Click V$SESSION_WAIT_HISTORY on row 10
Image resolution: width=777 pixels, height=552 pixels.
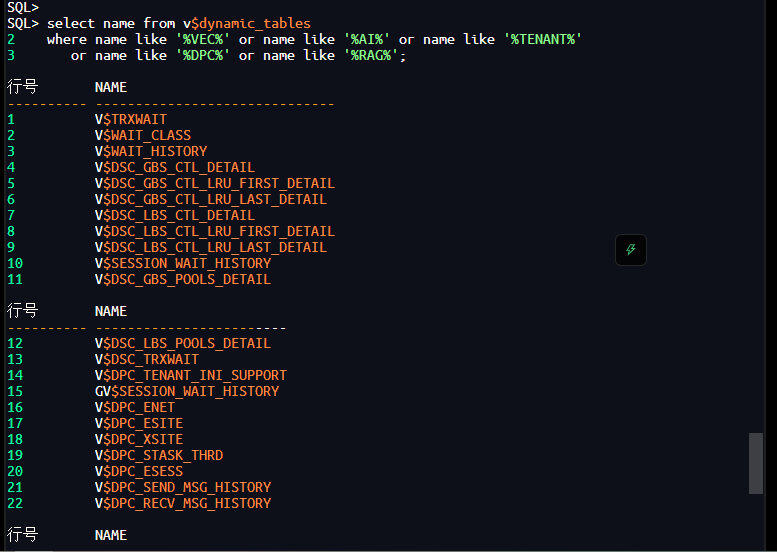pyautogui.click(x=183, y=263)
